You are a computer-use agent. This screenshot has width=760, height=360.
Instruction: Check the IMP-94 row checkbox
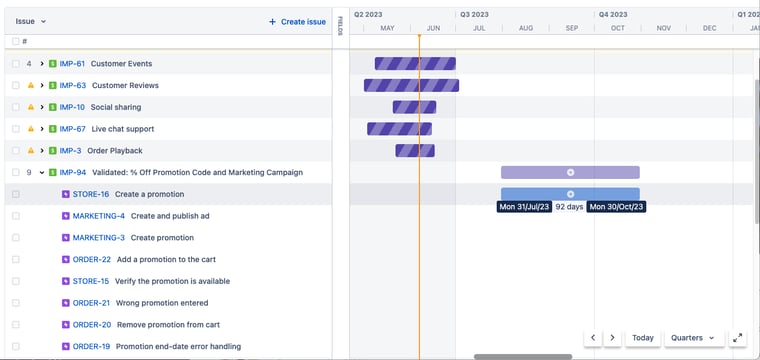[x=16, y=172]
